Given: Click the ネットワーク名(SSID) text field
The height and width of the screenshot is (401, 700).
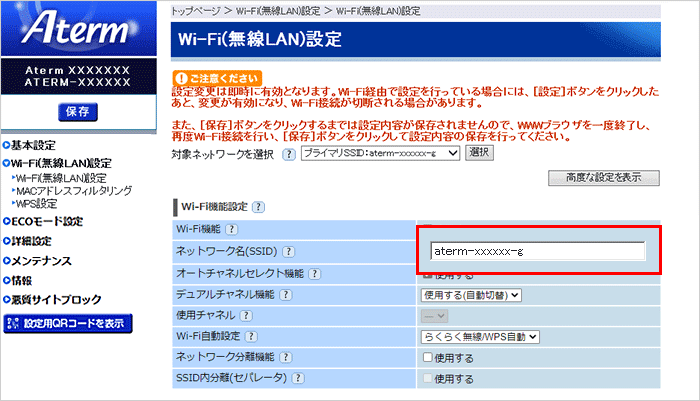Looking at the screenshot, I should 538,252.
